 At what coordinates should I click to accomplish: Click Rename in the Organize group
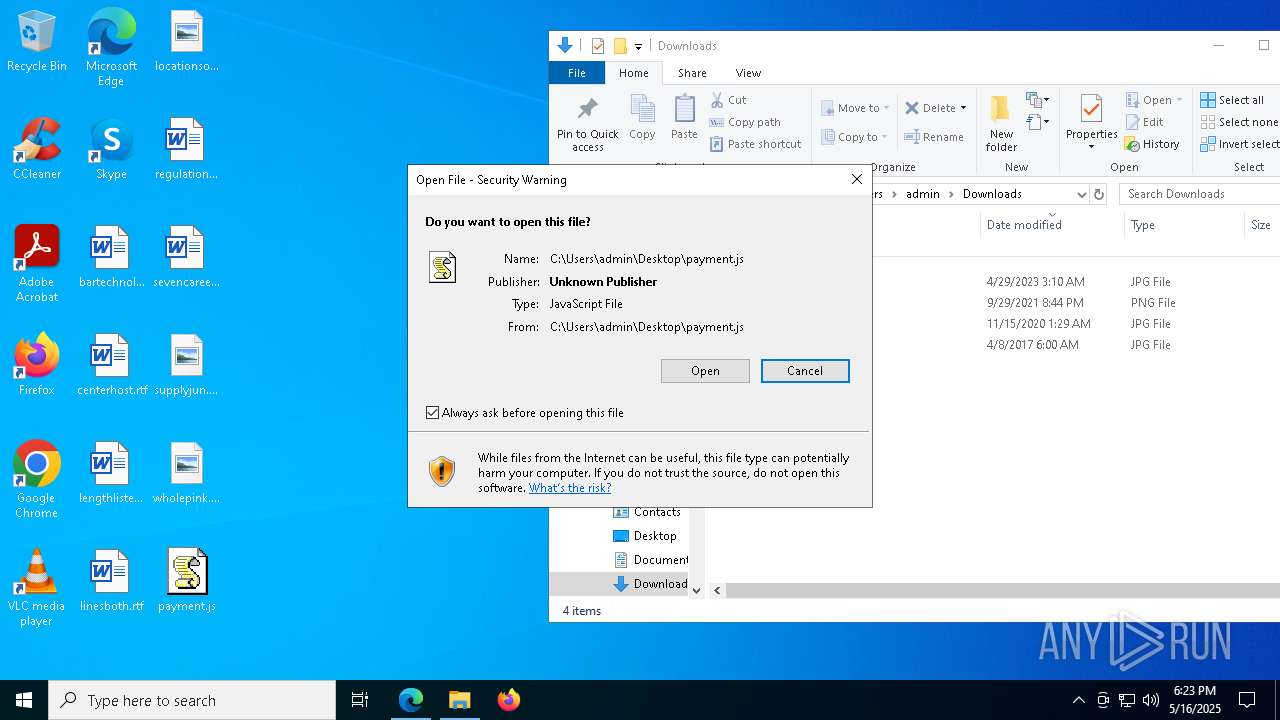tap(934, 137)
